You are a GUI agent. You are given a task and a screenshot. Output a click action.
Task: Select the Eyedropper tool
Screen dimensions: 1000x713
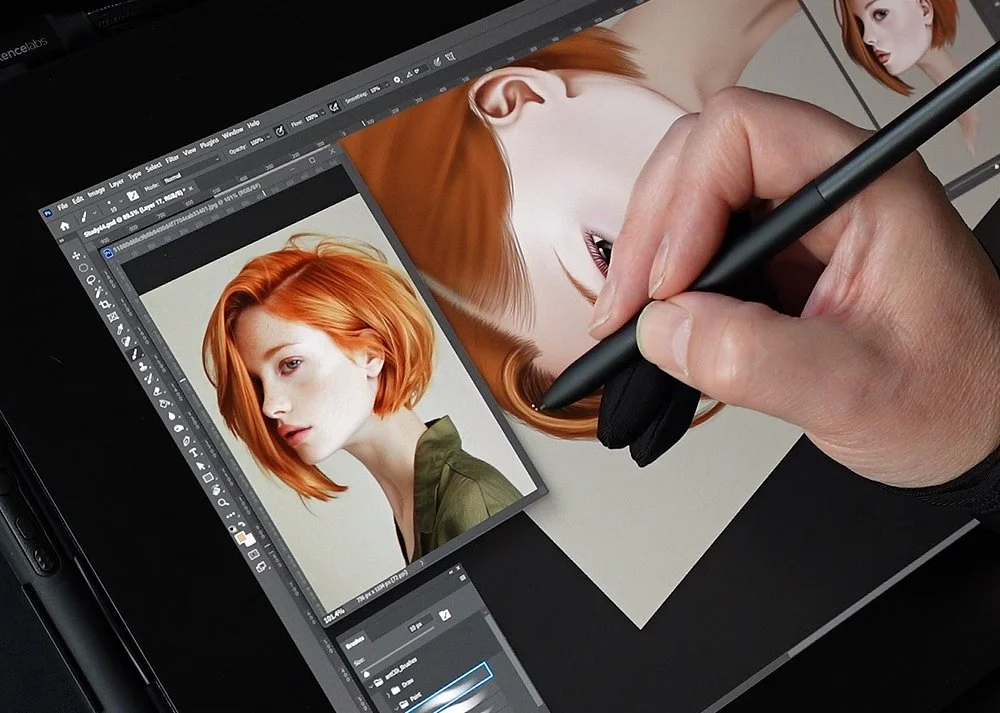pos(120,329)
